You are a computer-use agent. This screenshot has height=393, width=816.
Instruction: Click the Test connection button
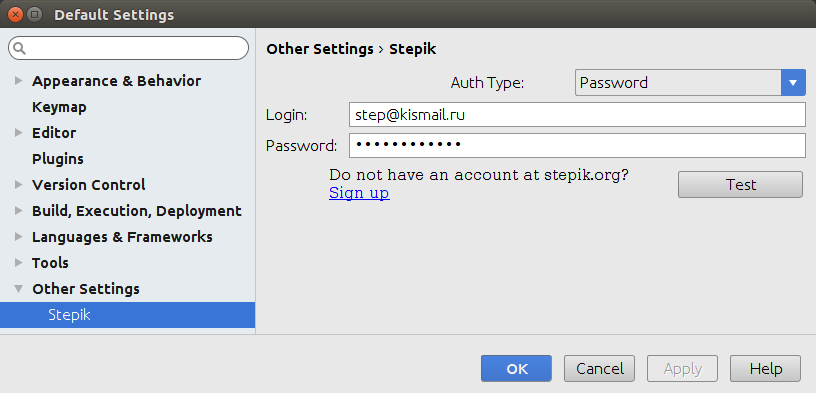(x=740, y=185)
